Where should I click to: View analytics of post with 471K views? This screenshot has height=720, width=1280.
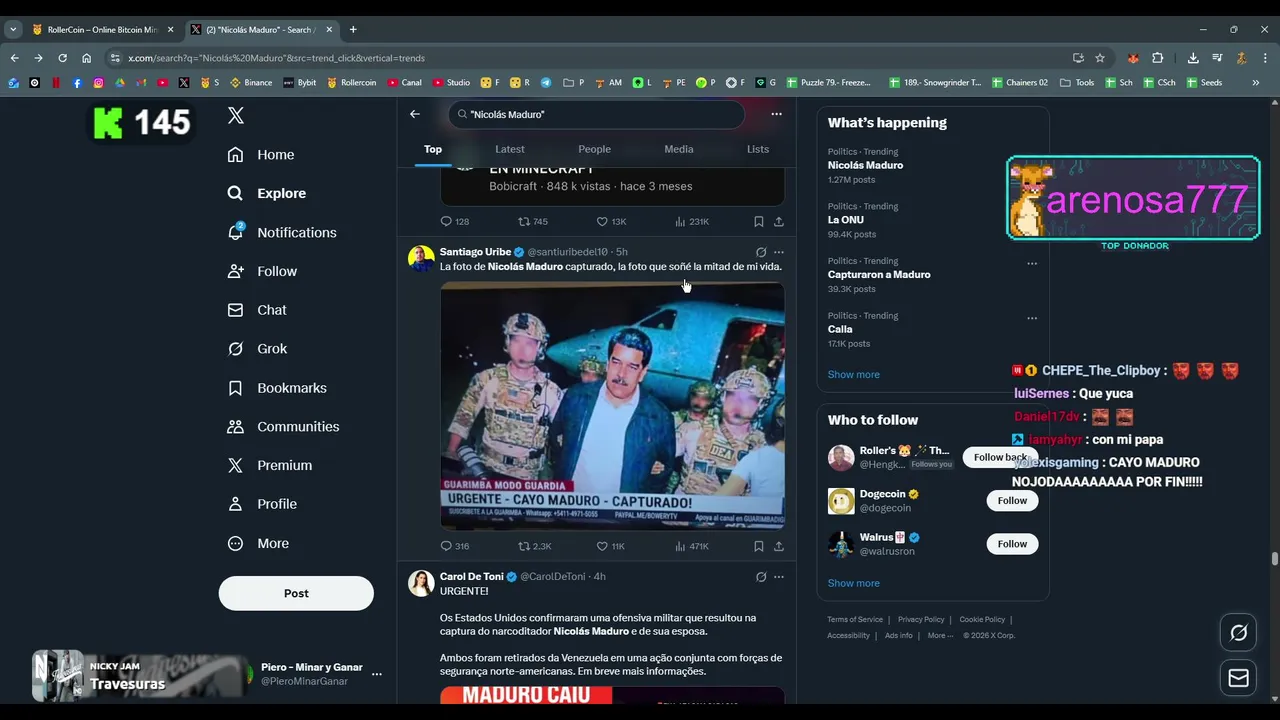[692, 546]
